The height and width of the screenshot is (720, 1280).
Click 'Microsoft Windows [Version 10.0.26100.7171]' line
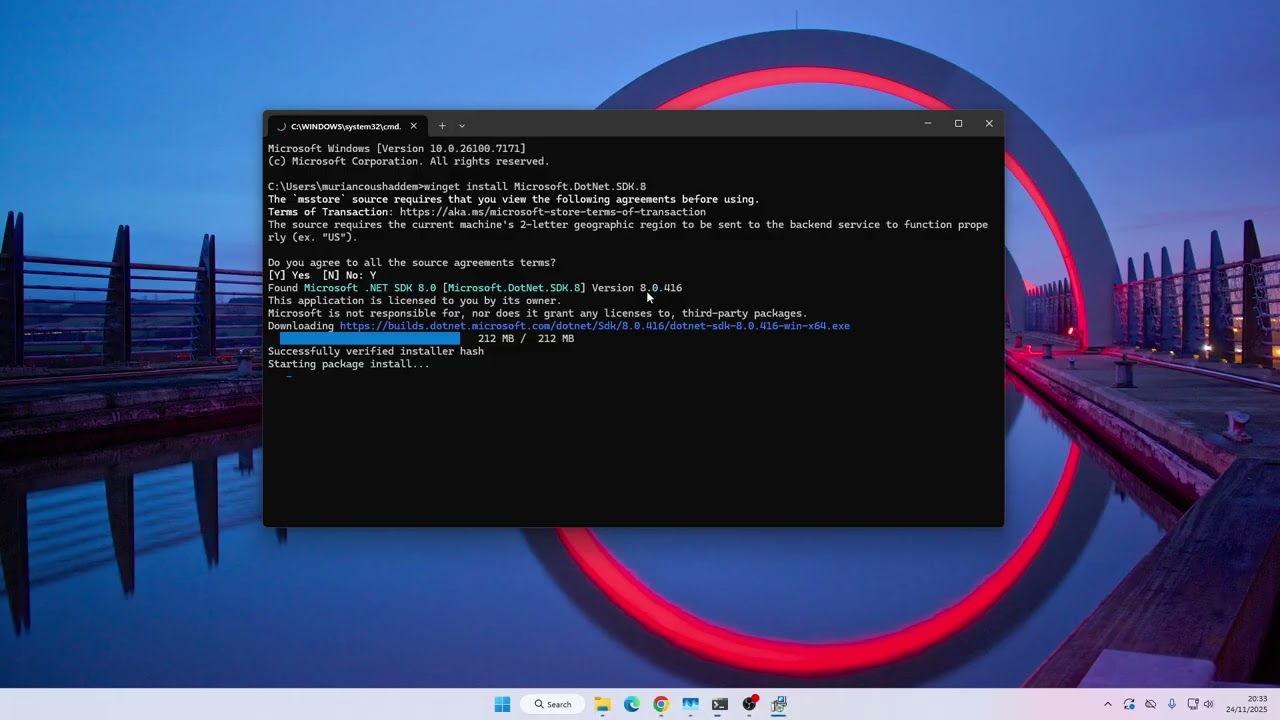coord(397,149)
